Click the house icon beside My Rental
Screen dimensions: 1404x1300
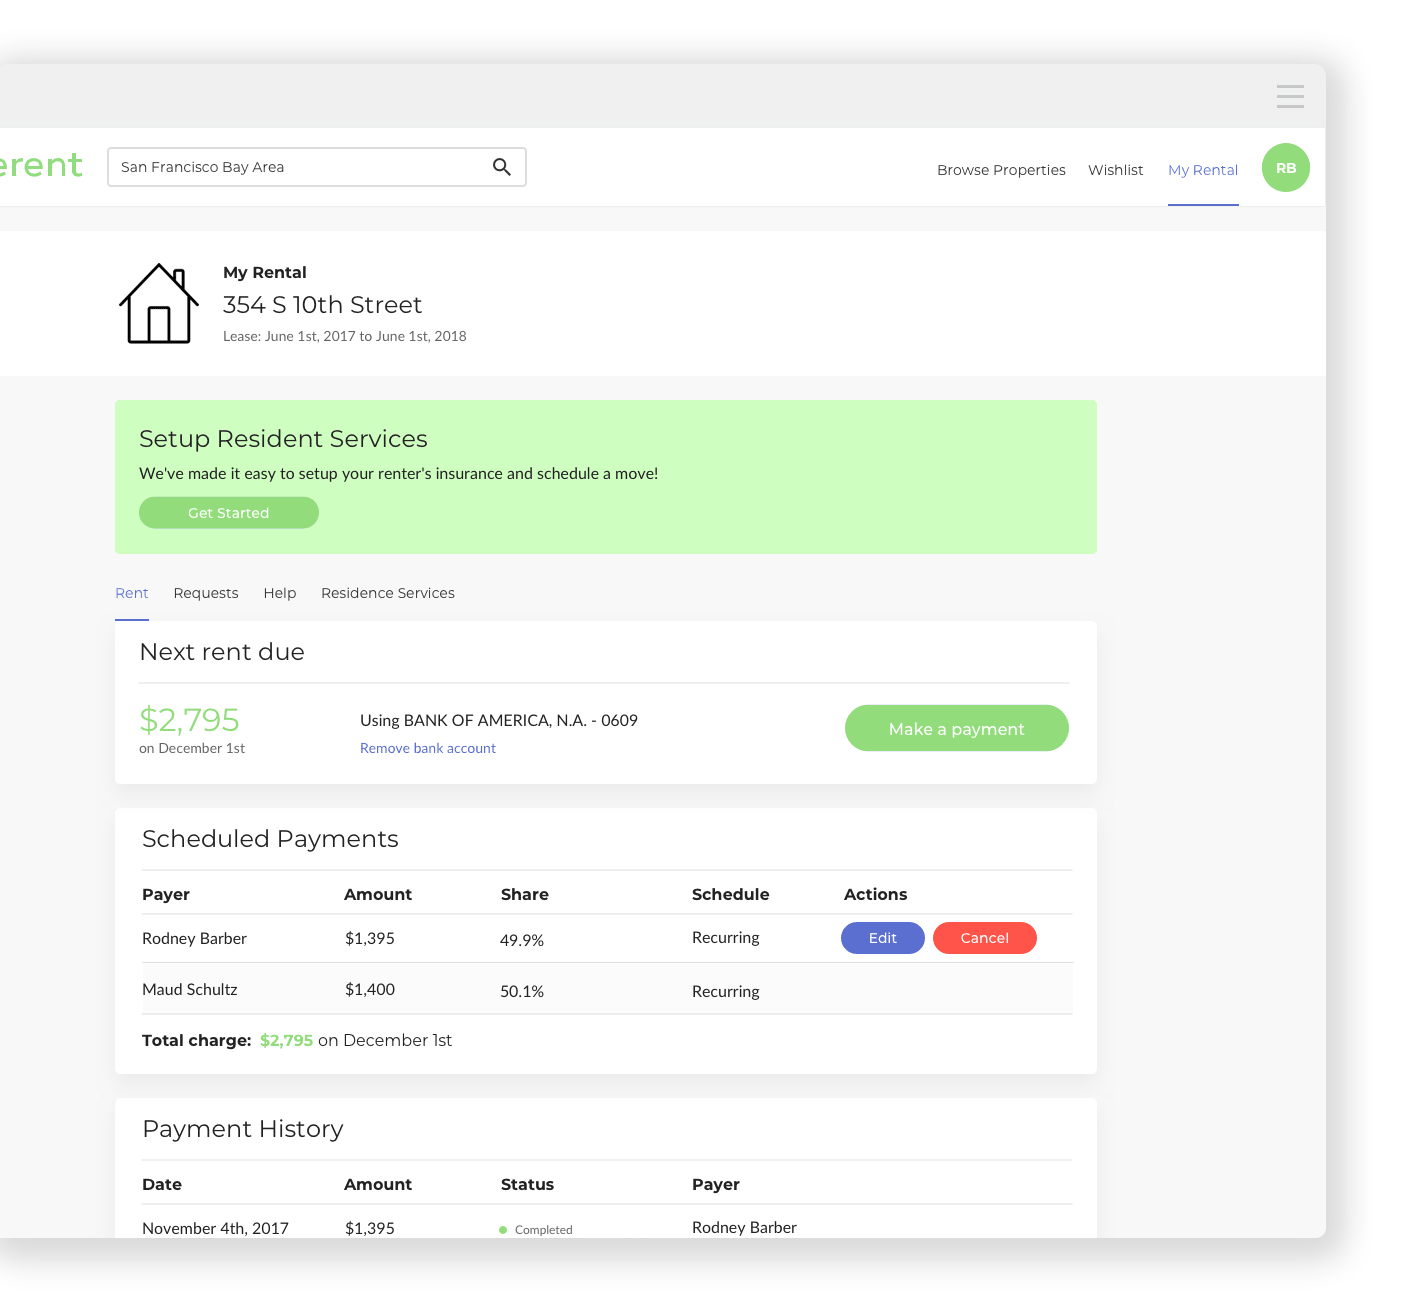pyautogui.click(x=159, y=304)
